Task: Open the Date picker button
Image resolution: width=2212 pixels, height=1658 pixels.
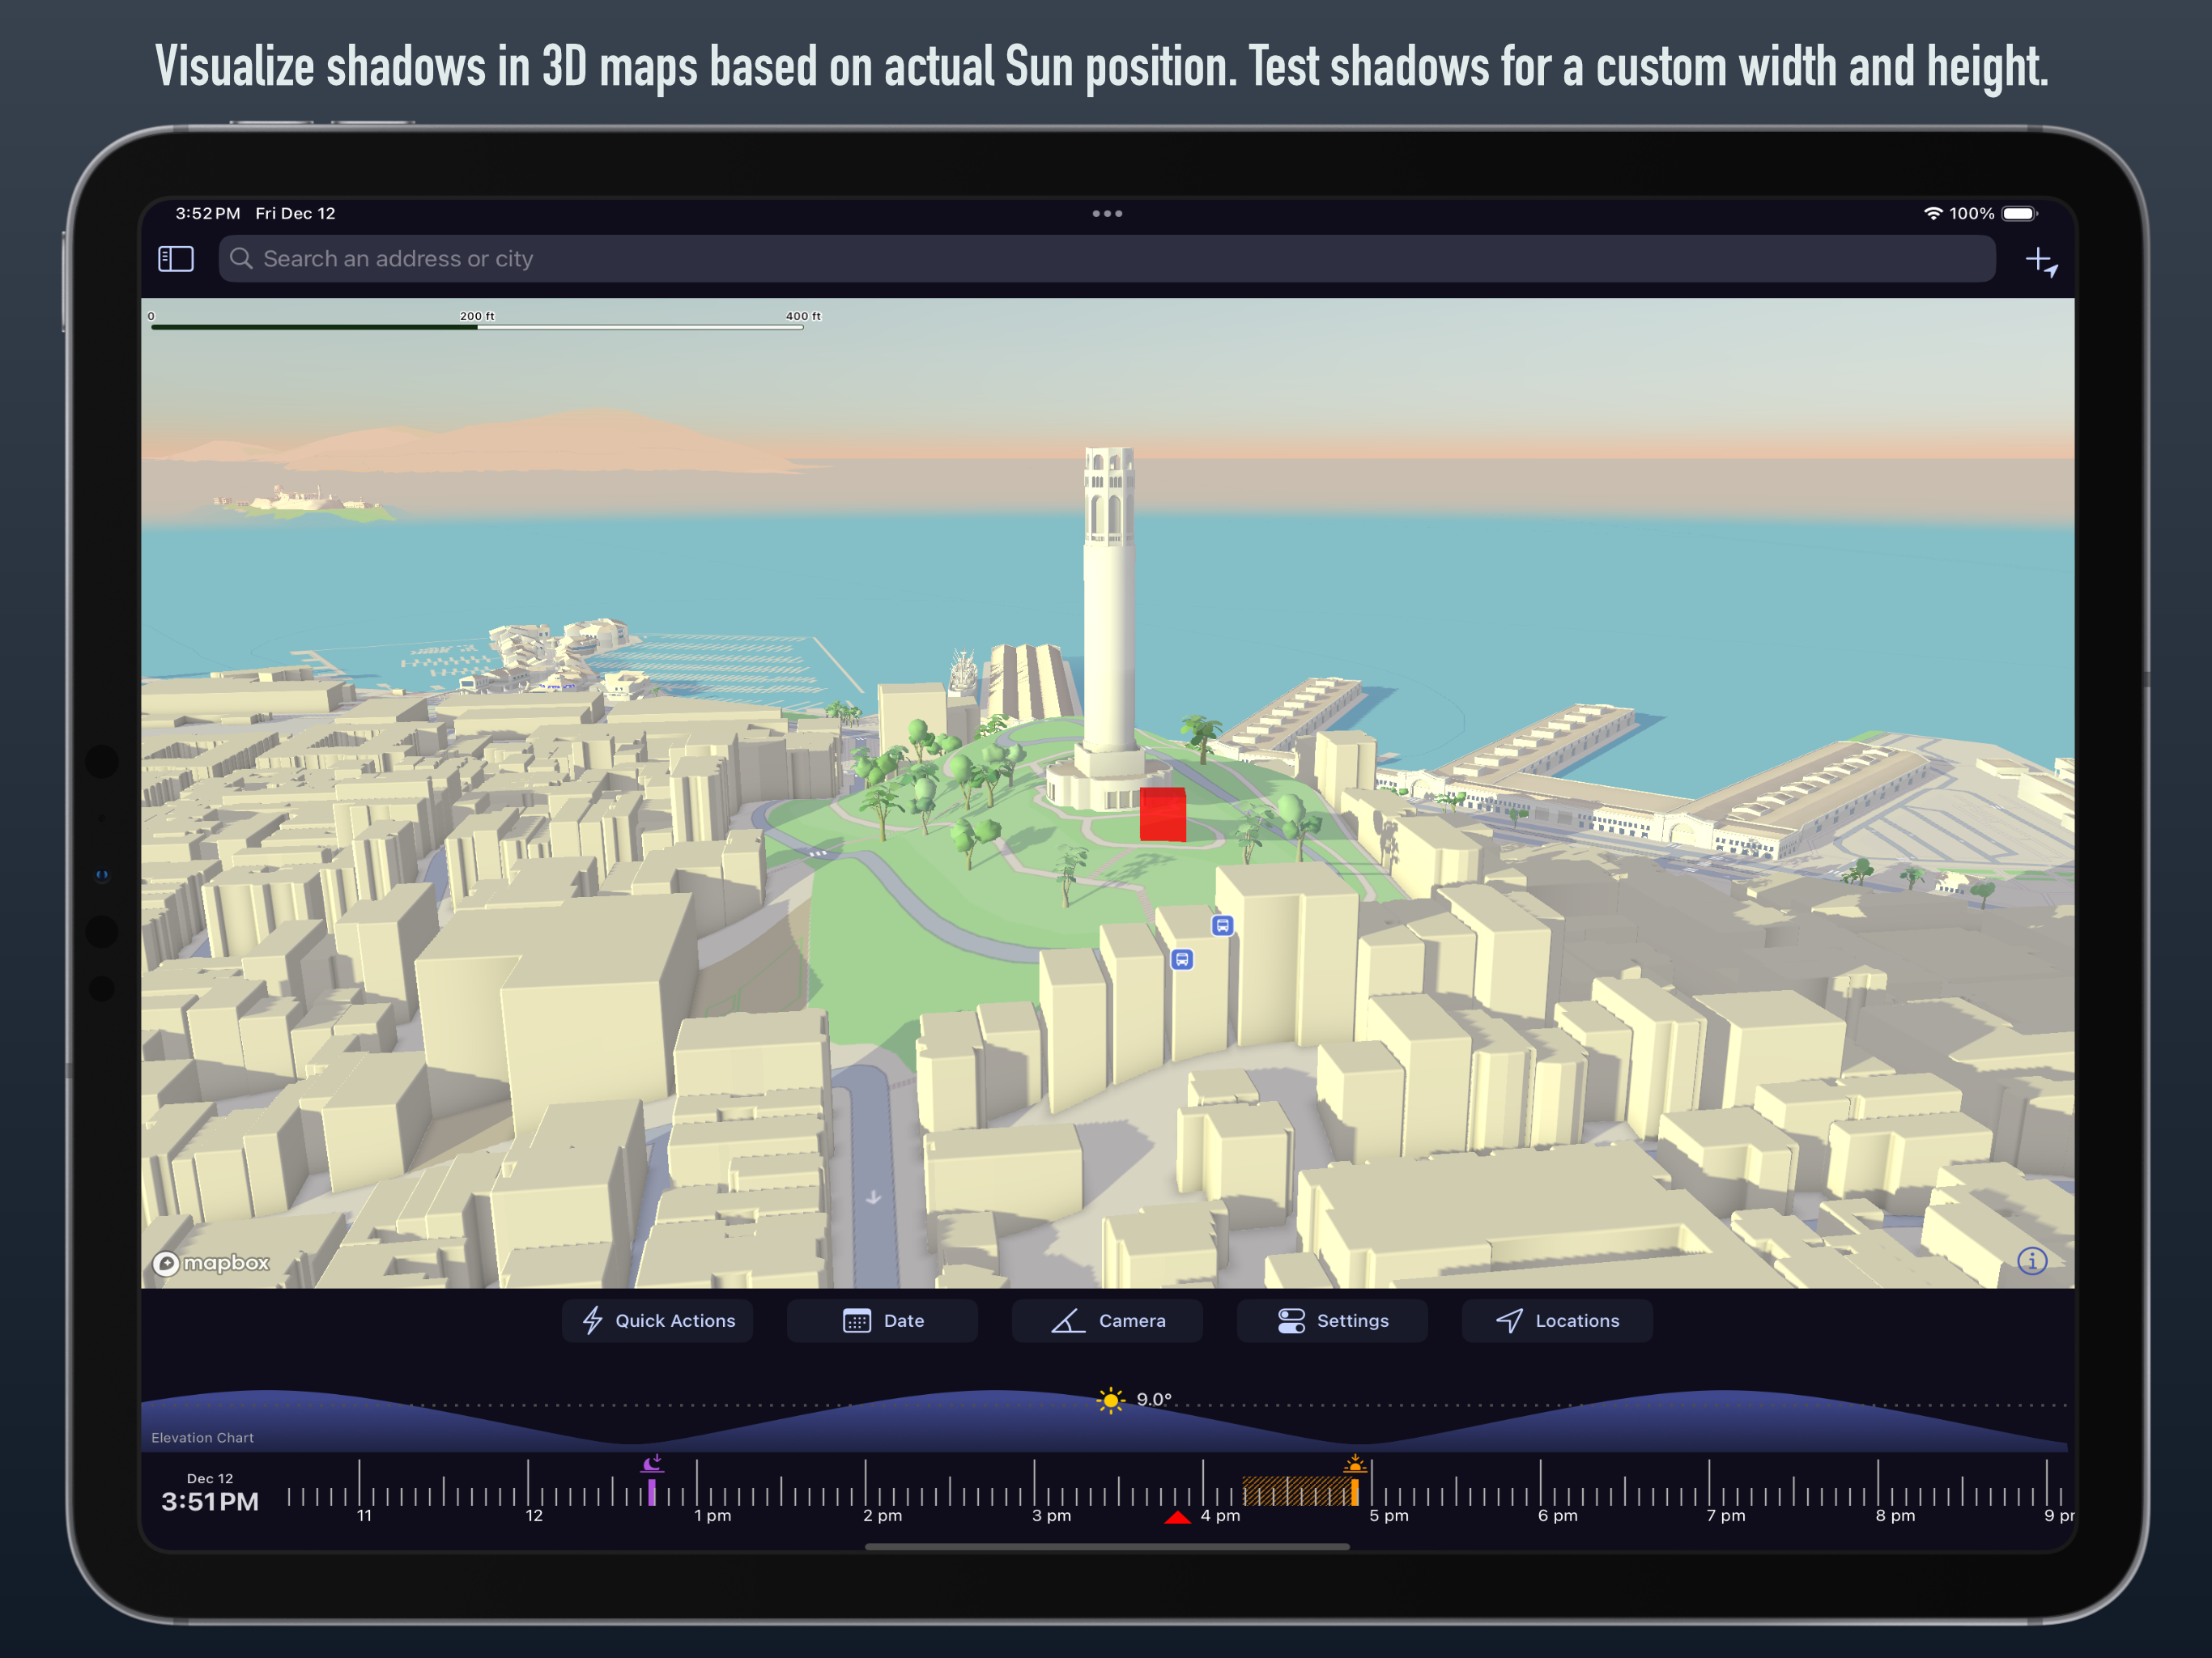Action: click(x=882, y=1321)
